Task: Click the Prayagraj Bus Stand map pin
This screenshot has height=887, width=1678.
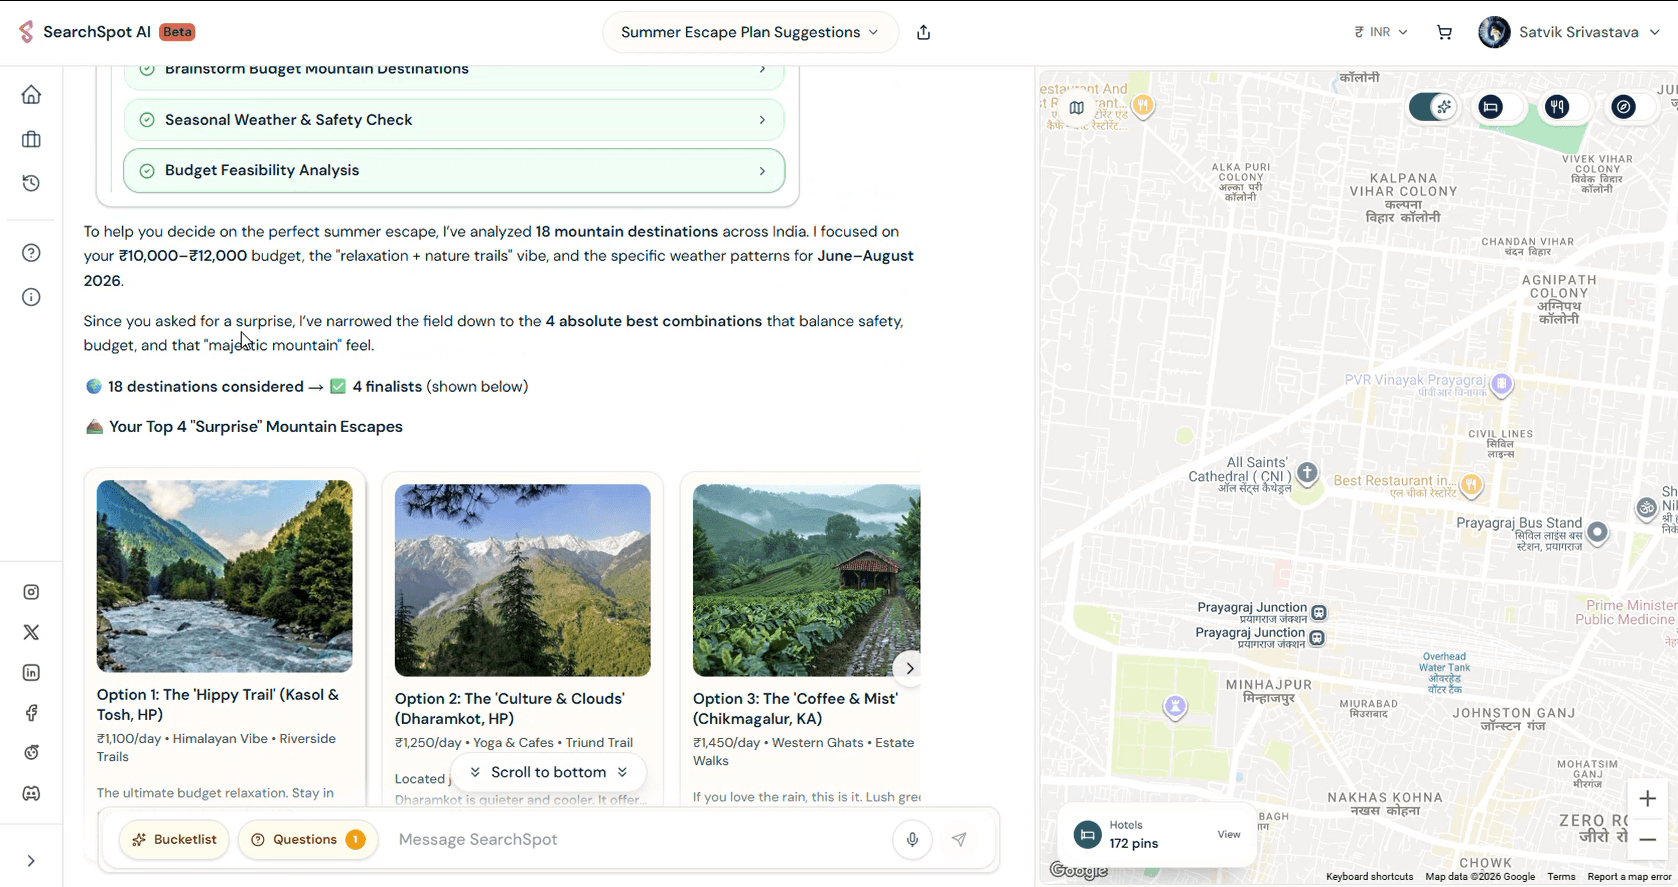Action: pos(1597,532)
